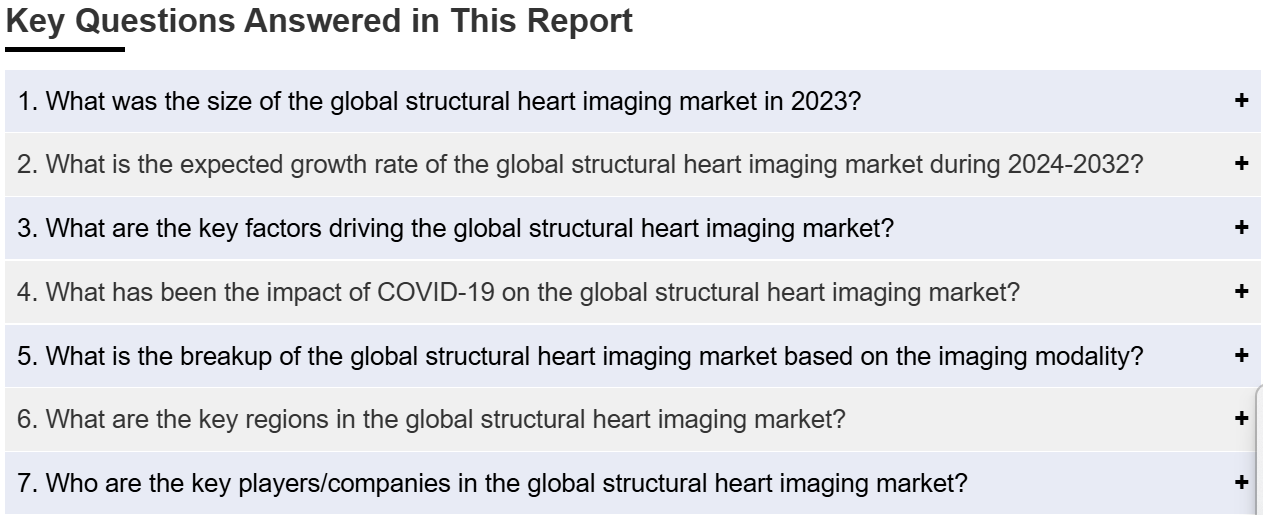Click blank space in the growth rate question row
This screenshot has width=1263, height=515.
(x=1188, y=165)
